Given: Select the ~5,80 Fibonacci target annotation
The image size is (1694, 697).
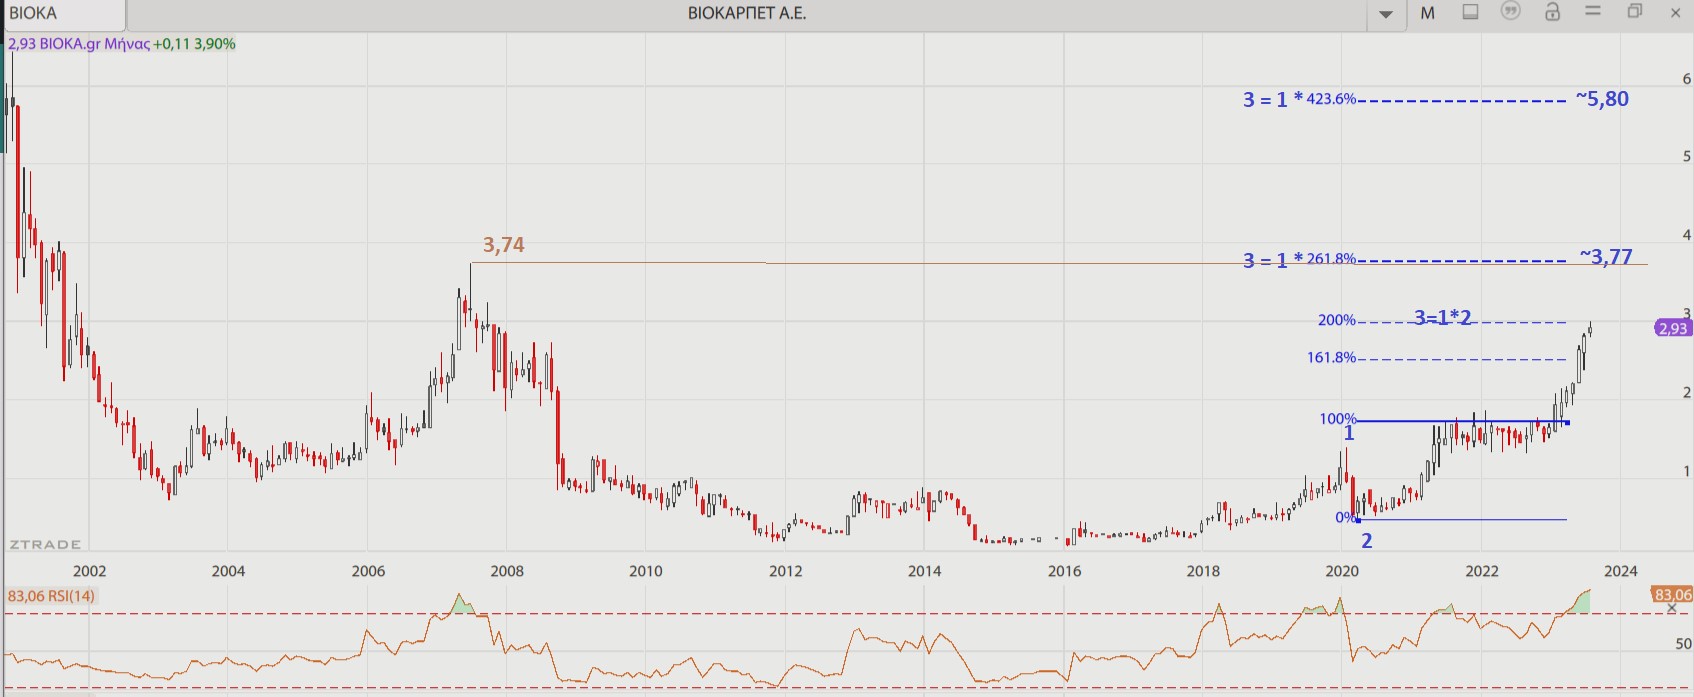Looking at the screenshot, I should tap(1602, 99).
